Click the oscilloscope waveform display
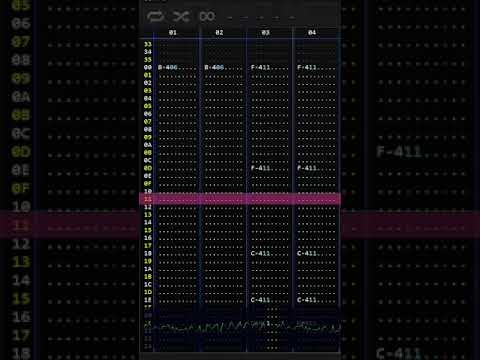The width and height of the screenshot is (480, 360). coord(243,327)
